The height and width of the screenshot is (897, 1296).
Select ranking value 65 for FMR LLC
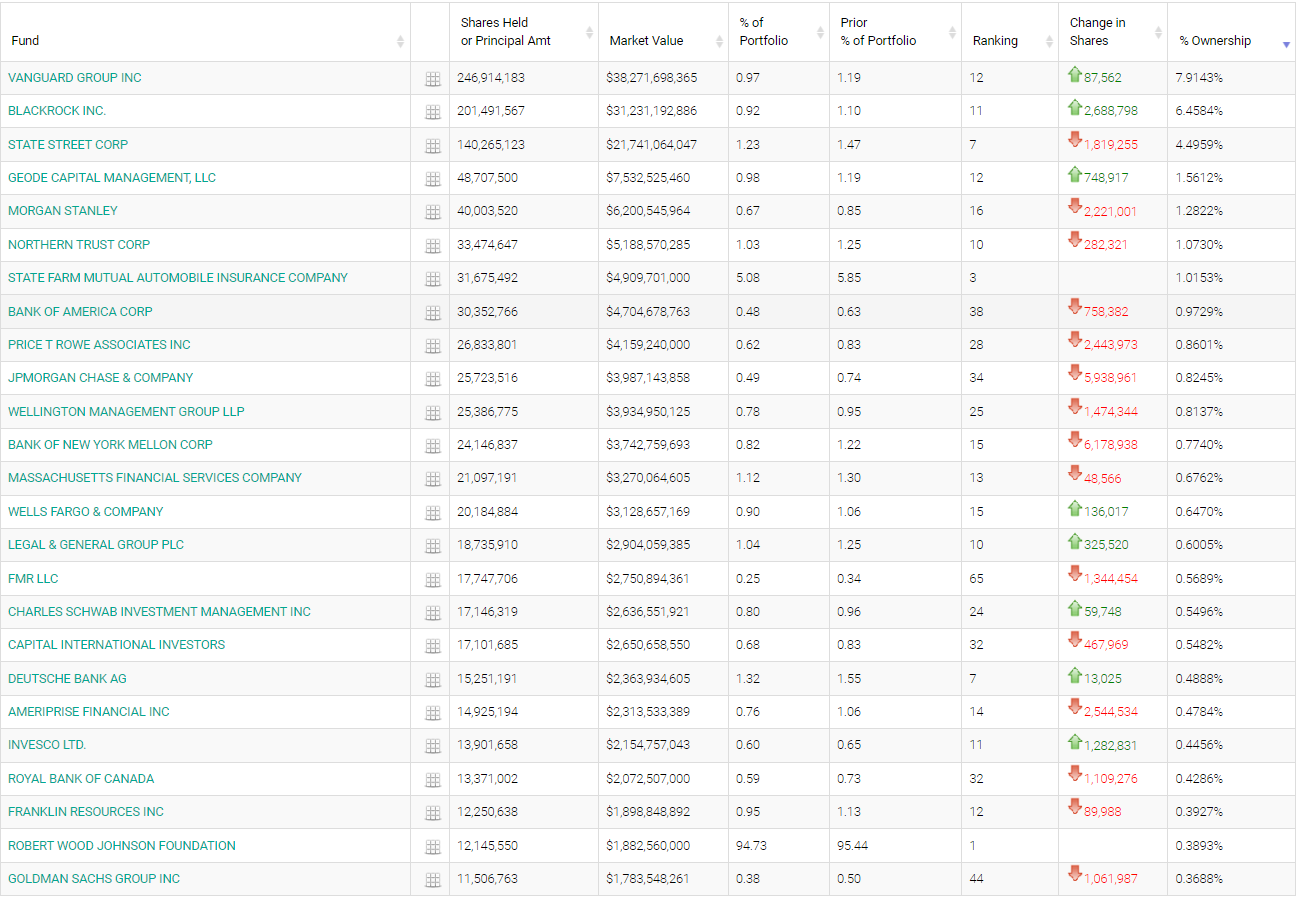(x=976, y=578)
